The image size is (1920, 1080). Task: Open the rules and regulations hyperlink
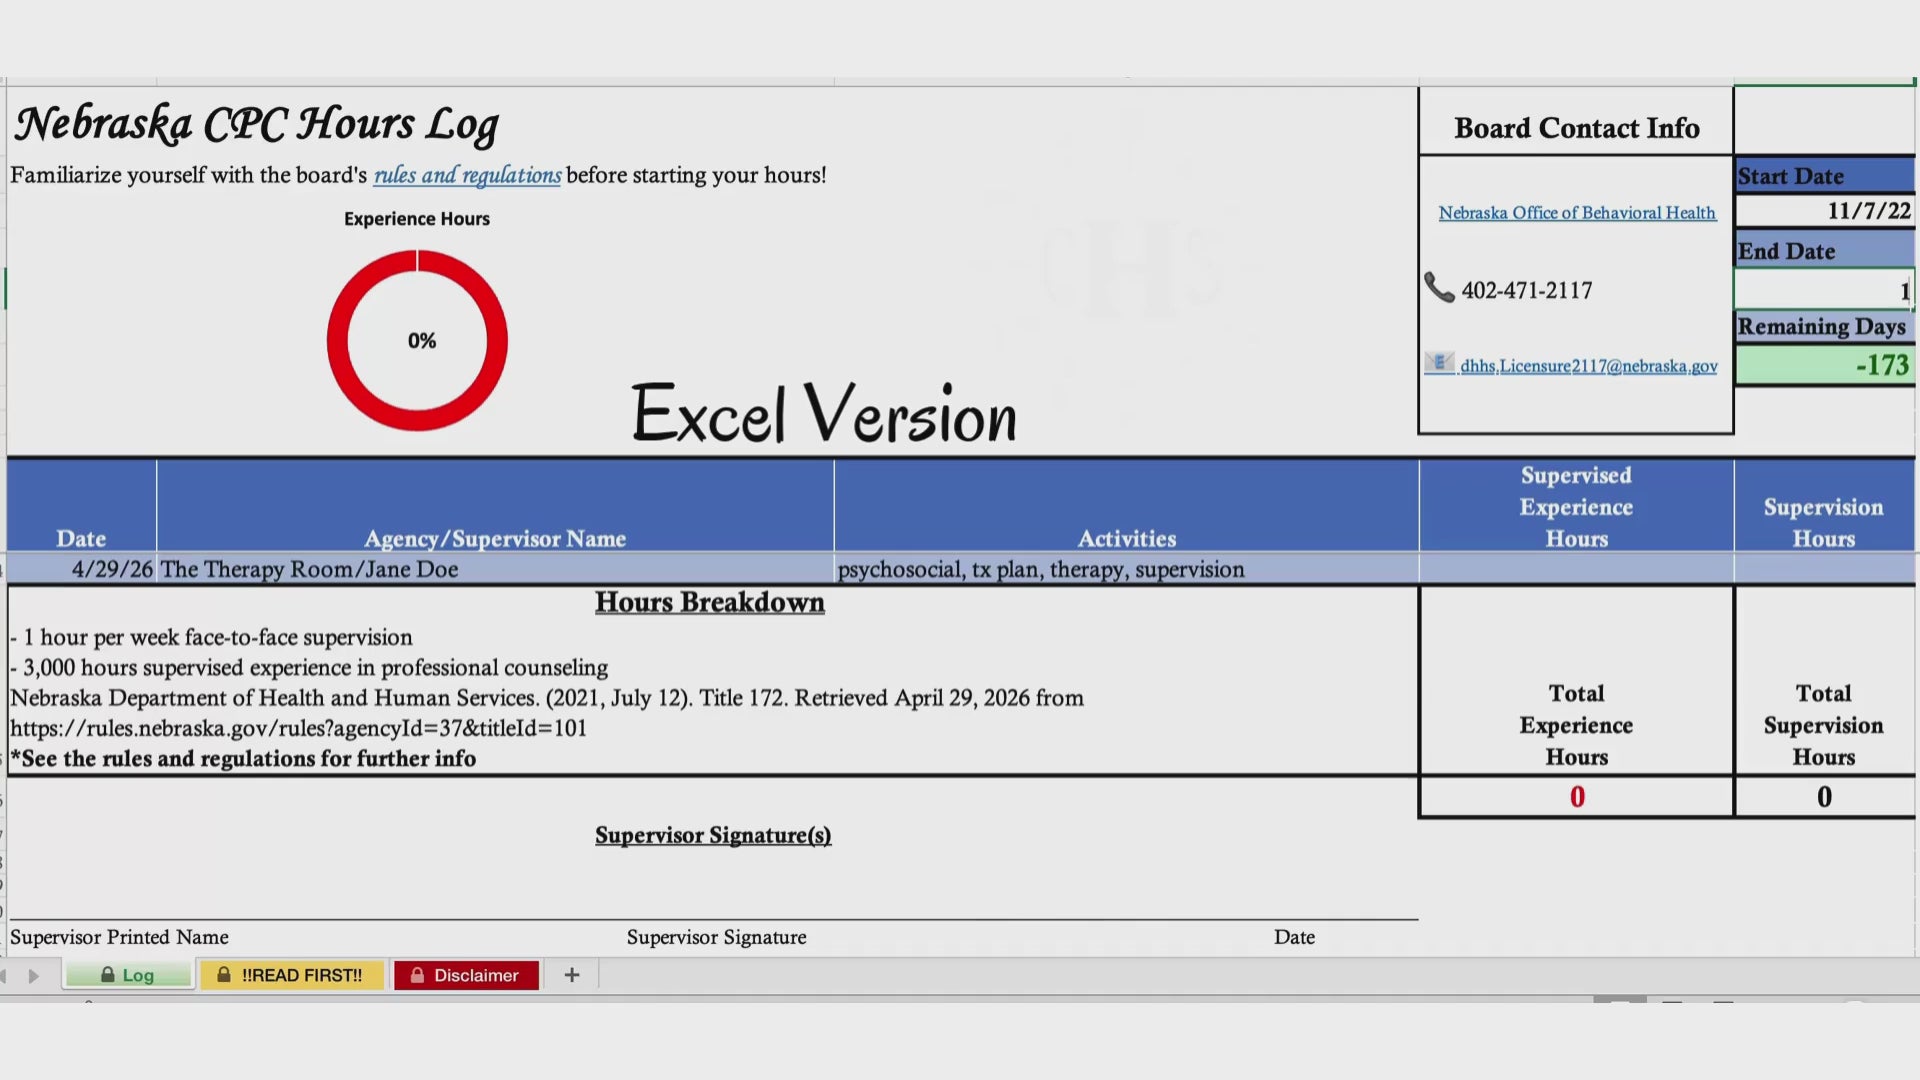[467, 175]
